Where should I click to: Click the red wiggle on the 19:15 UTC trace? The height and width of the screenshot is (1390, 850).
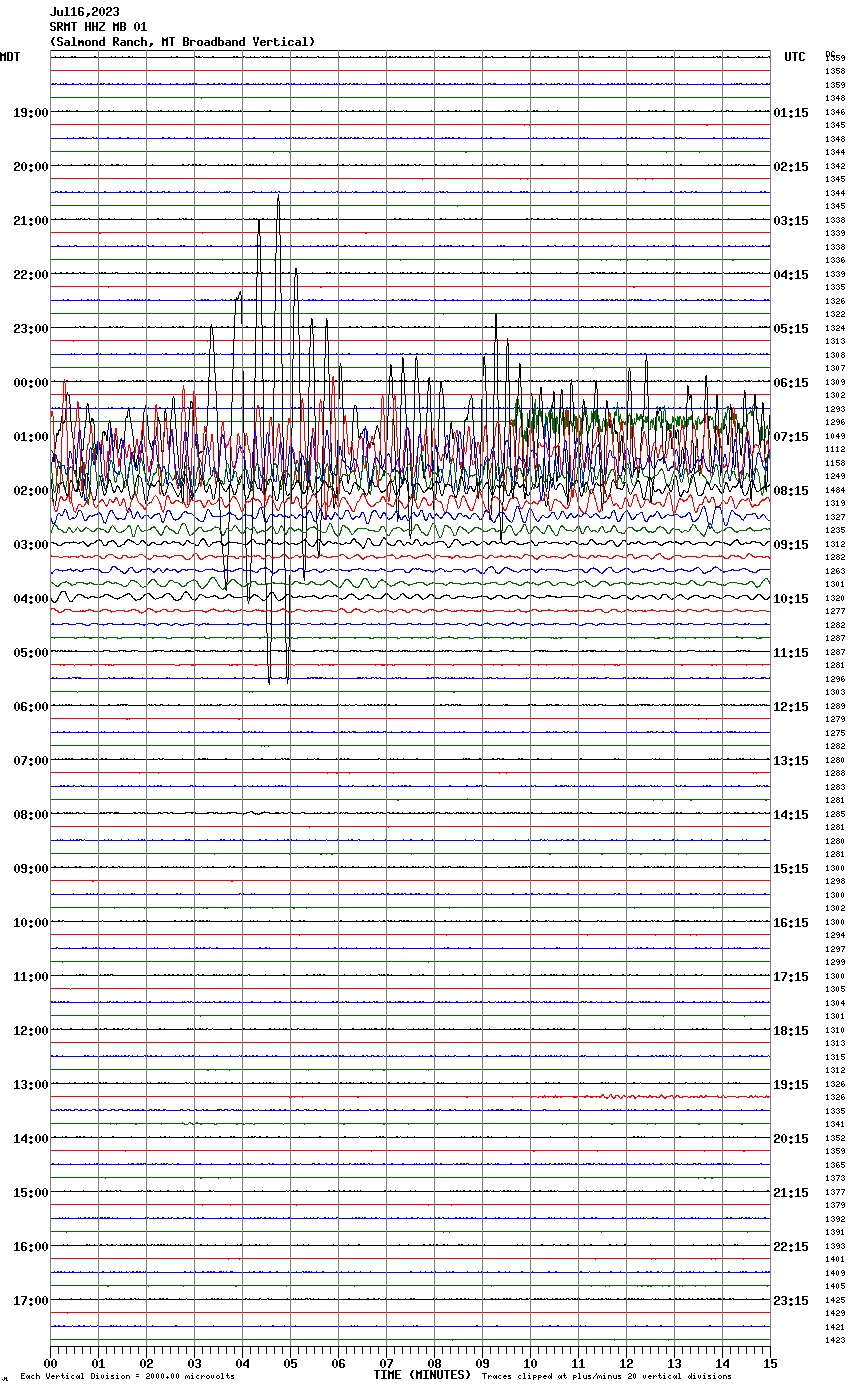coord(620,1097)
